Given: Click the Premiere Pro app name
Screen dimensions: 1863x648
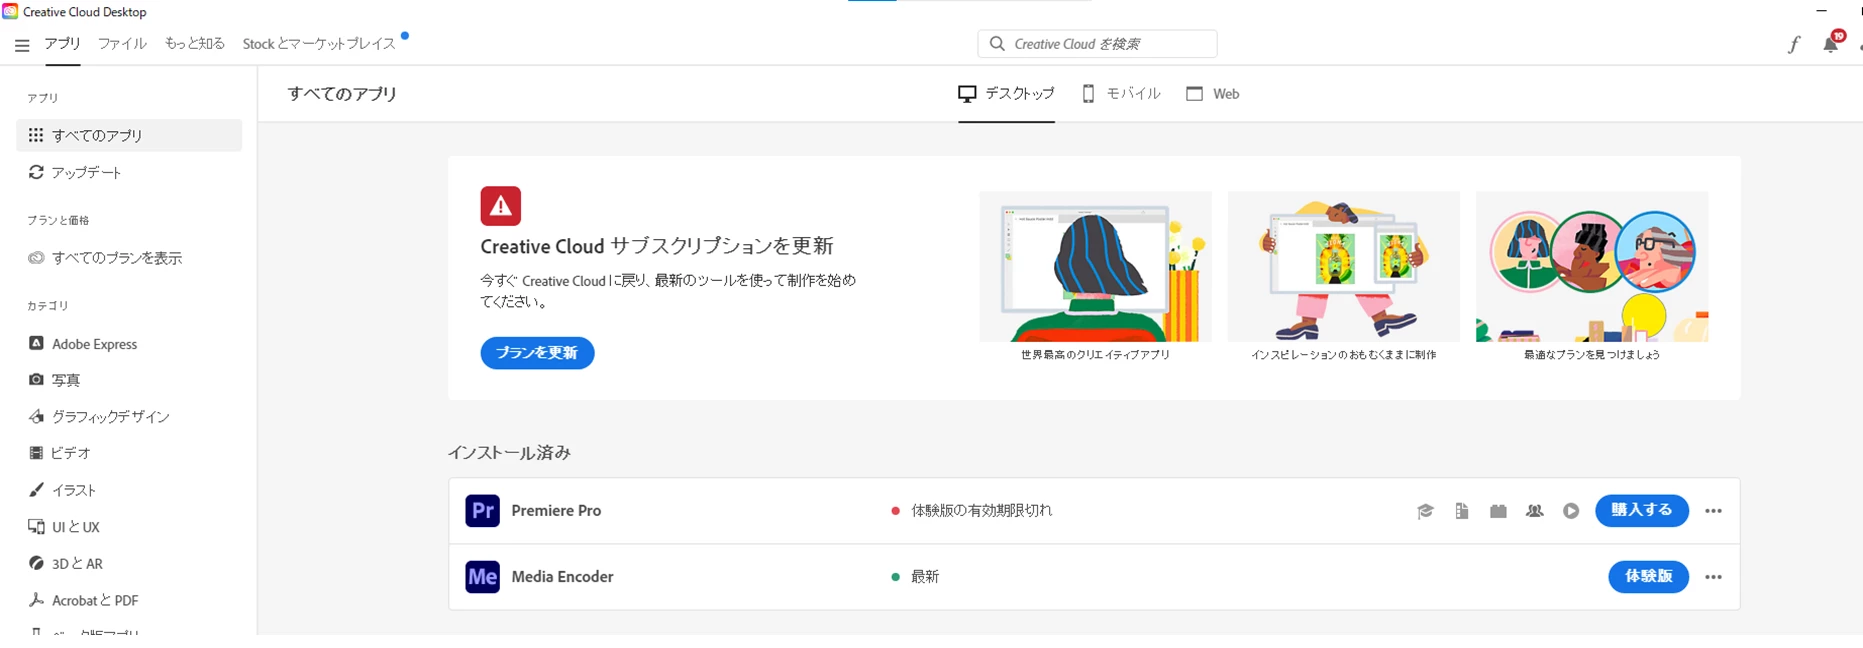Looking at the screenshot, I should [556, 511].
